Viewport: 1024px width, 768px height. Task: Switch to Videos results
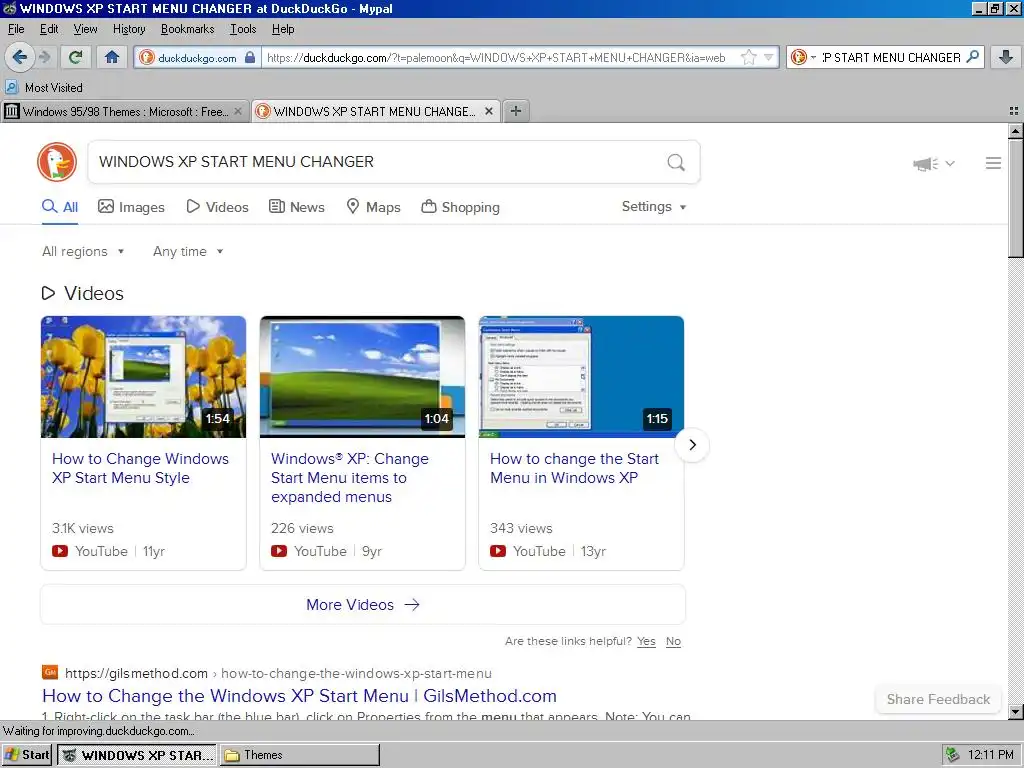217,207
